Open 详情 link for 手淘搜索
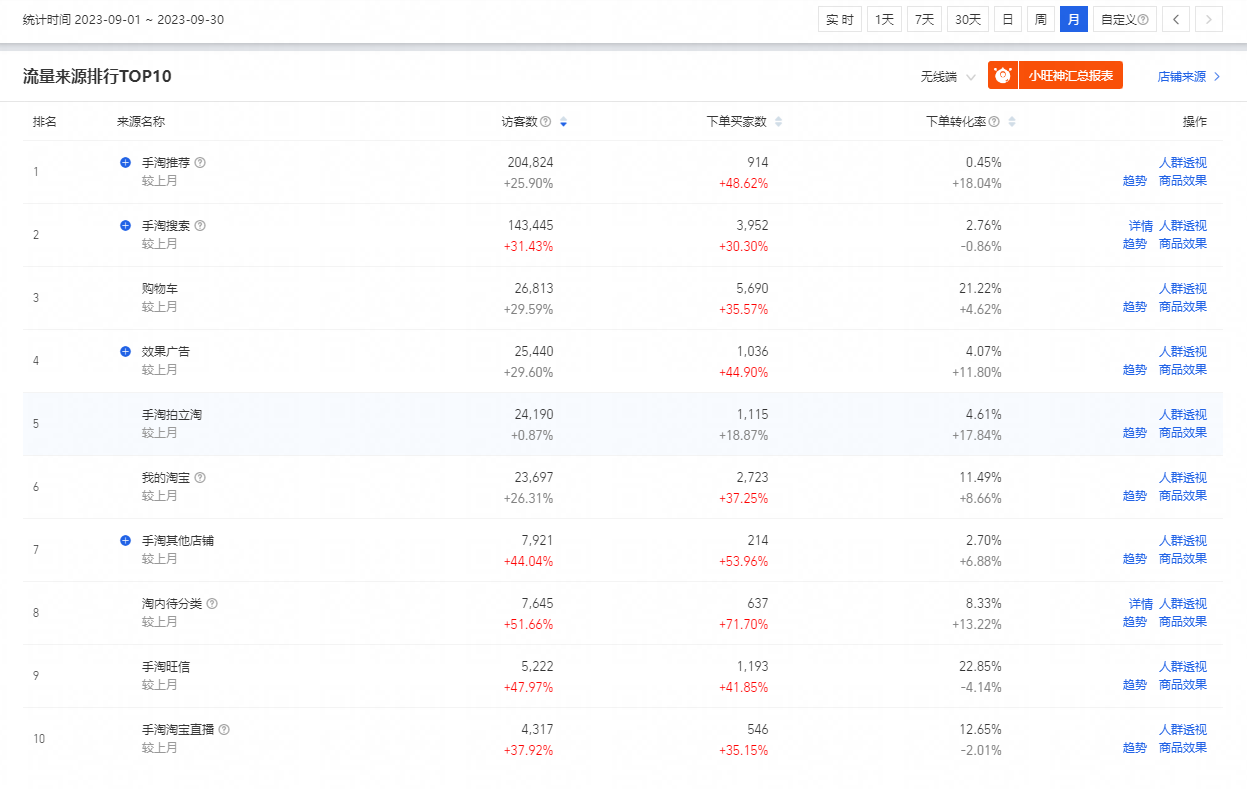This screenshot has width=1247, height=789. (1140, 226)
